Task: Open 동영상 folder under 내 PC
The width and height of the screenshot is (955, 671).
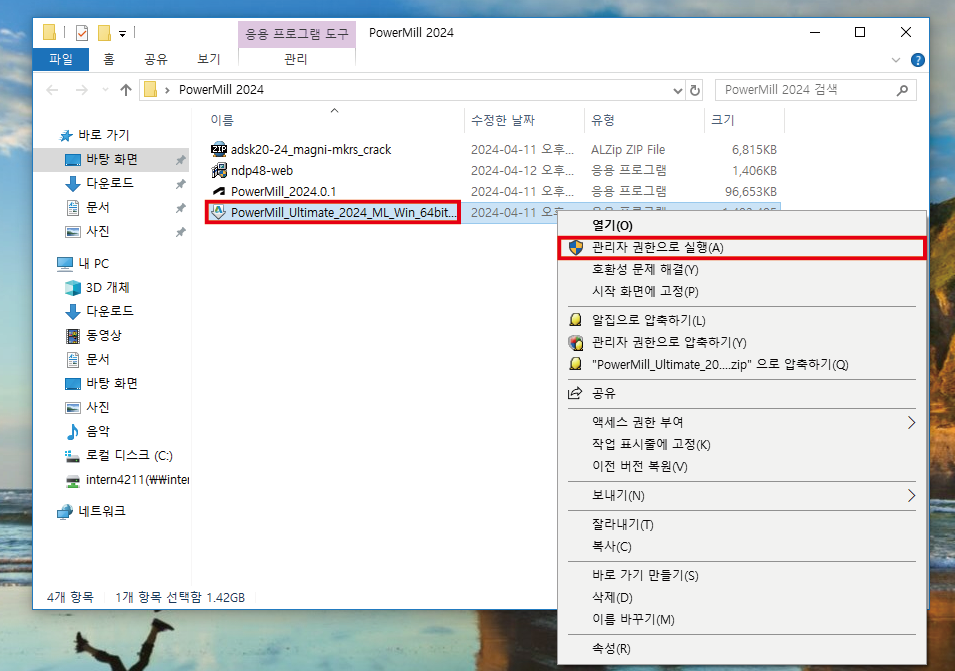Action: coord(104,336)
